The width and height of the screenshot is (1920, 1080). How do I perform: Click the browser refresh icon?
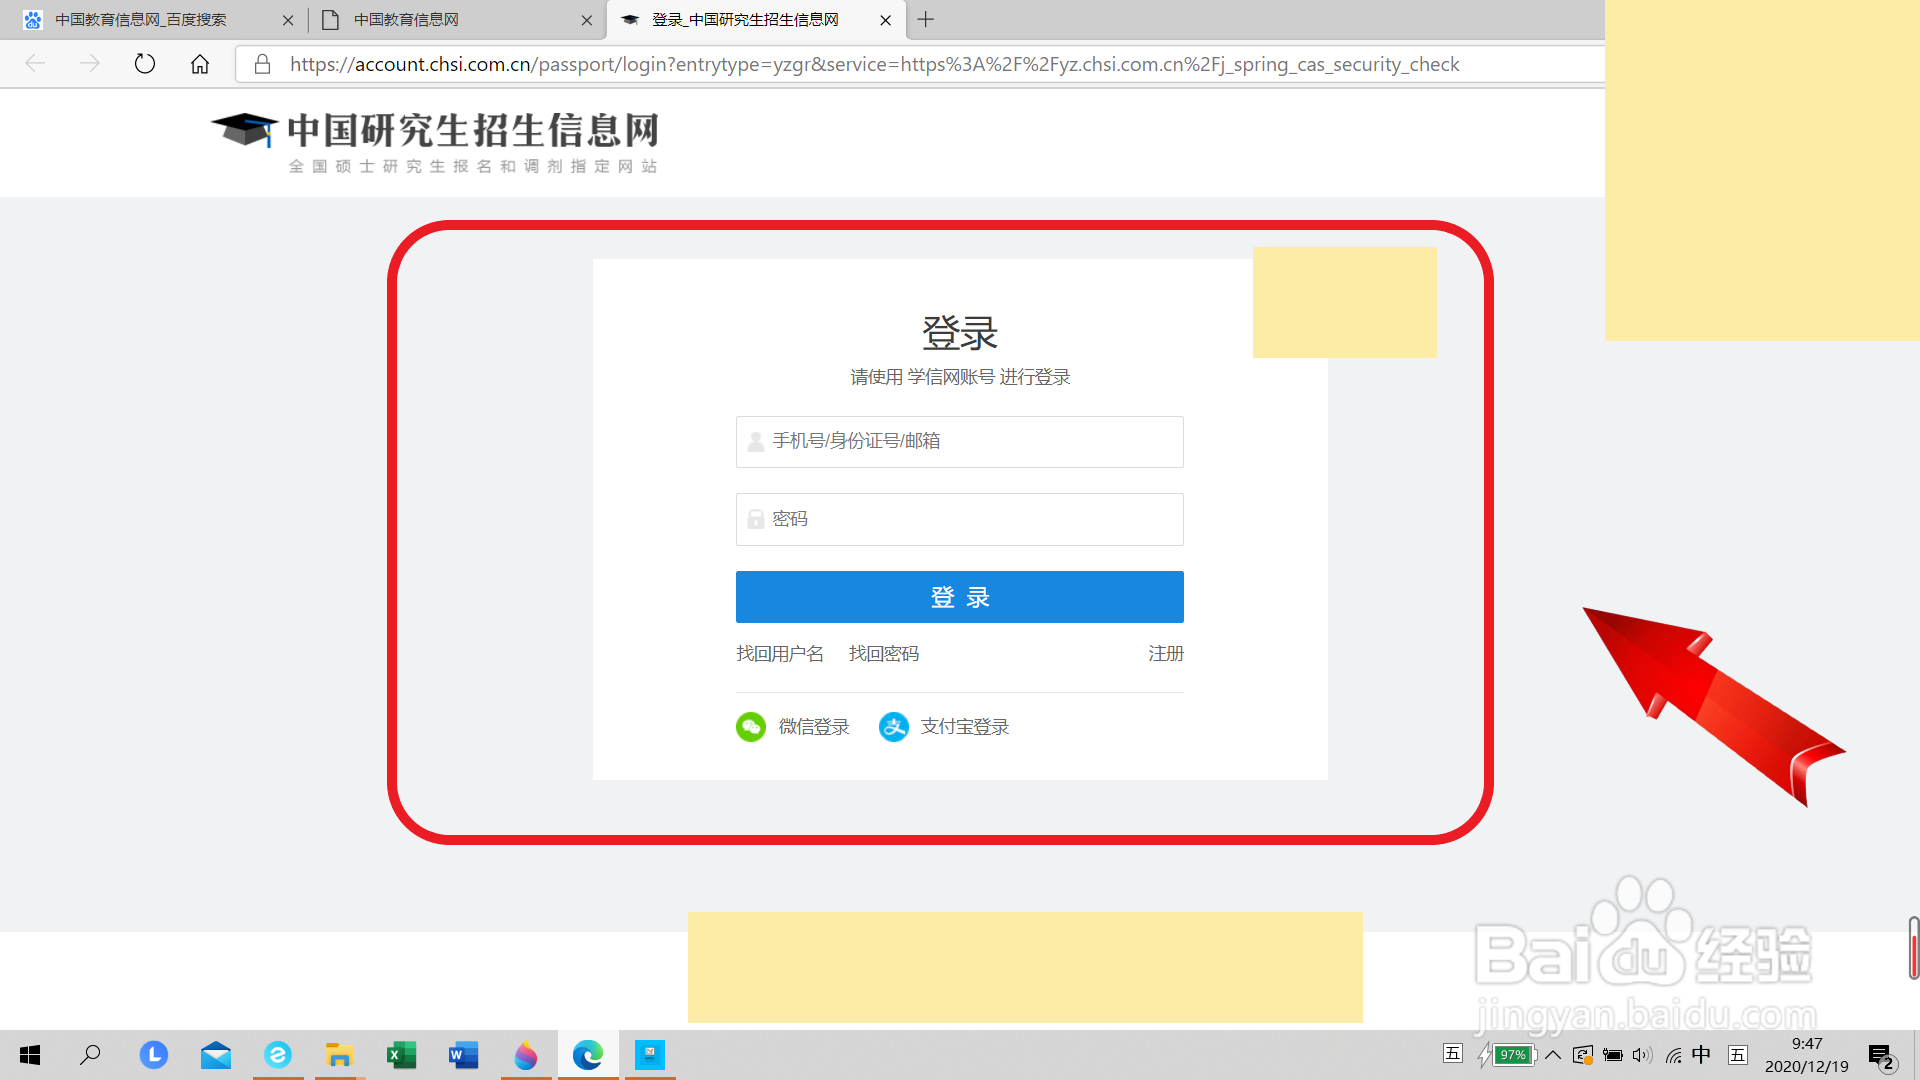click(x=145, y=64)
